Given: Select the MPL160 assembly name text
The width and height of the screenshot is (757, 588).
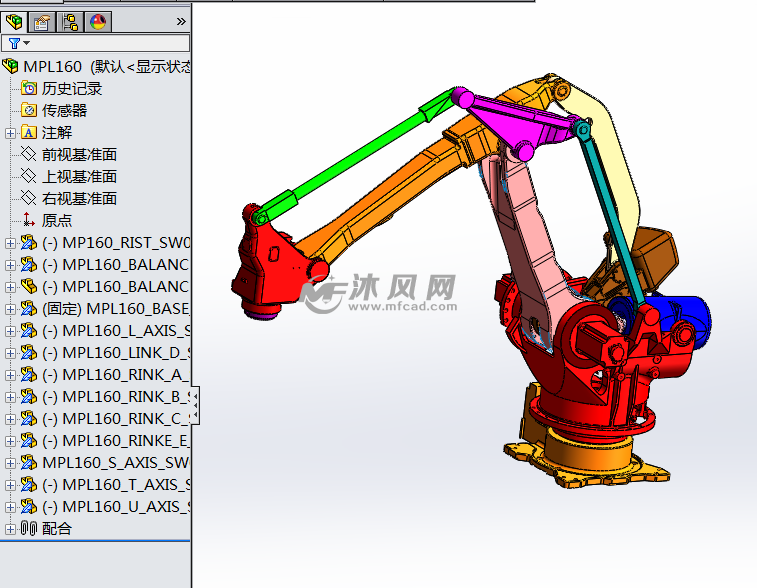Looking at the screenshot, I should (53, 66).
